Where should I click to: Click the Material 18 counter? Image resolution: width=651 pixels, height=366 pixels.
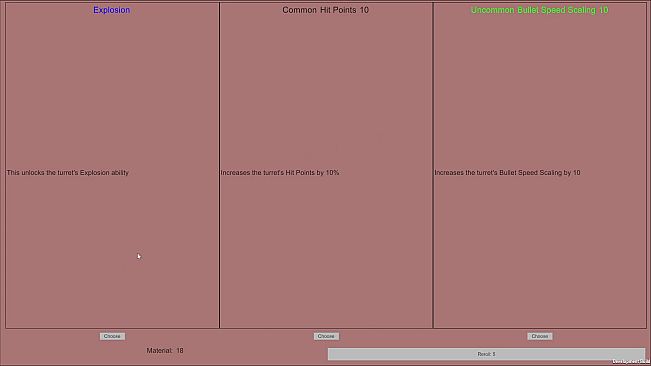(165, 351)
